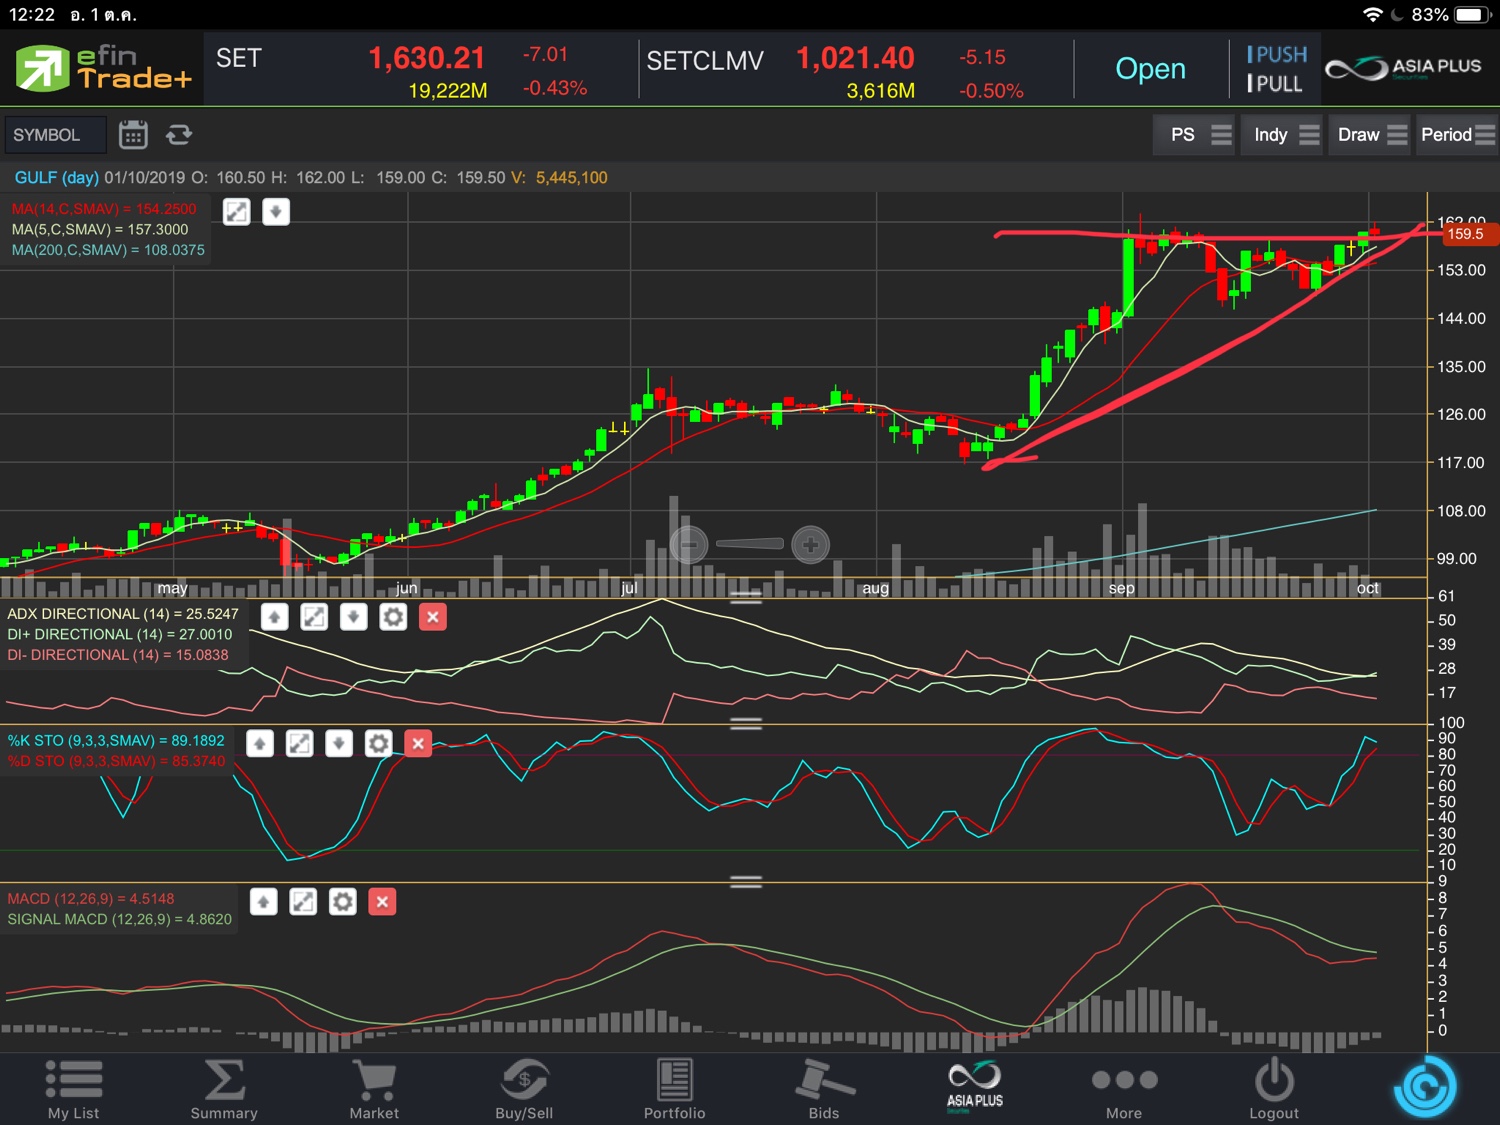Image resolution: width=1500 pixels, height=1125 pixels.
Task: Tap the MACD (12,26,9) value label
Action: [91, 899]
